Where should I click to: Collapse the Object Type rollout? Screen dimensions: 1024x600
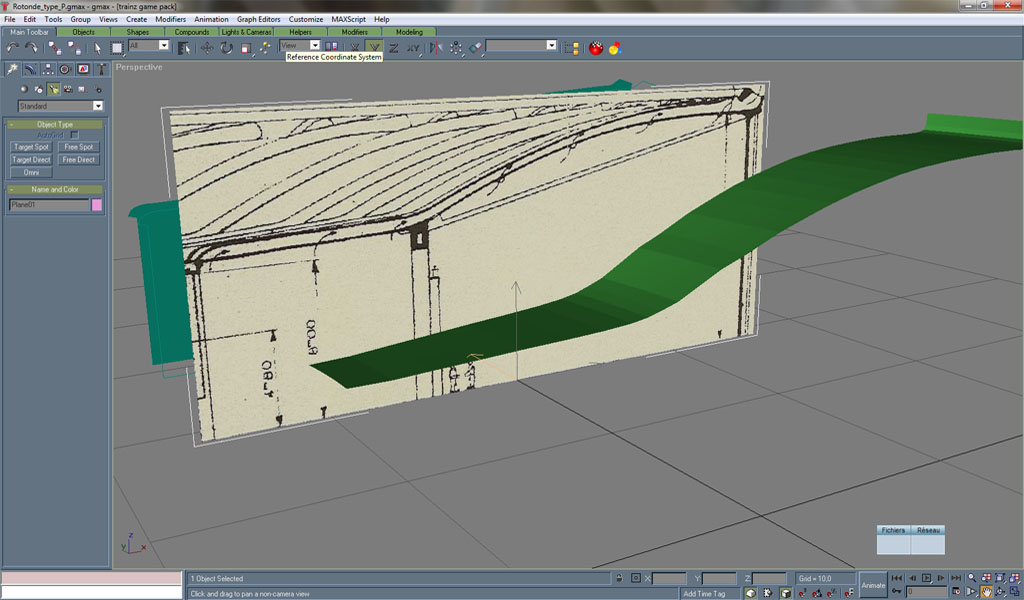55,124
